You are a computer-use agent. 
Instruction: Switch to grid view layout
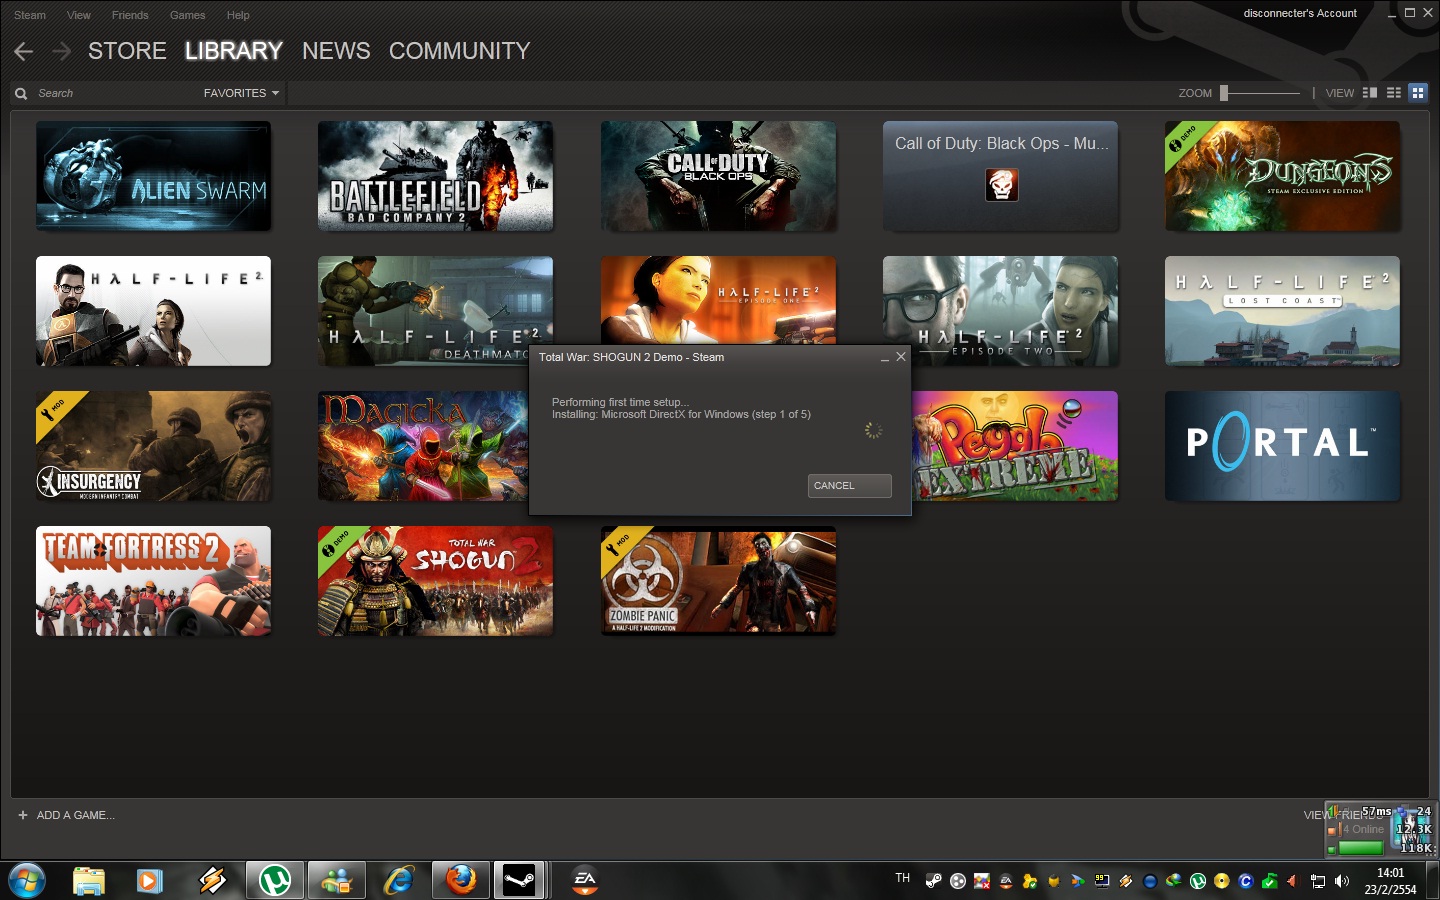[x=1418, y=92]
